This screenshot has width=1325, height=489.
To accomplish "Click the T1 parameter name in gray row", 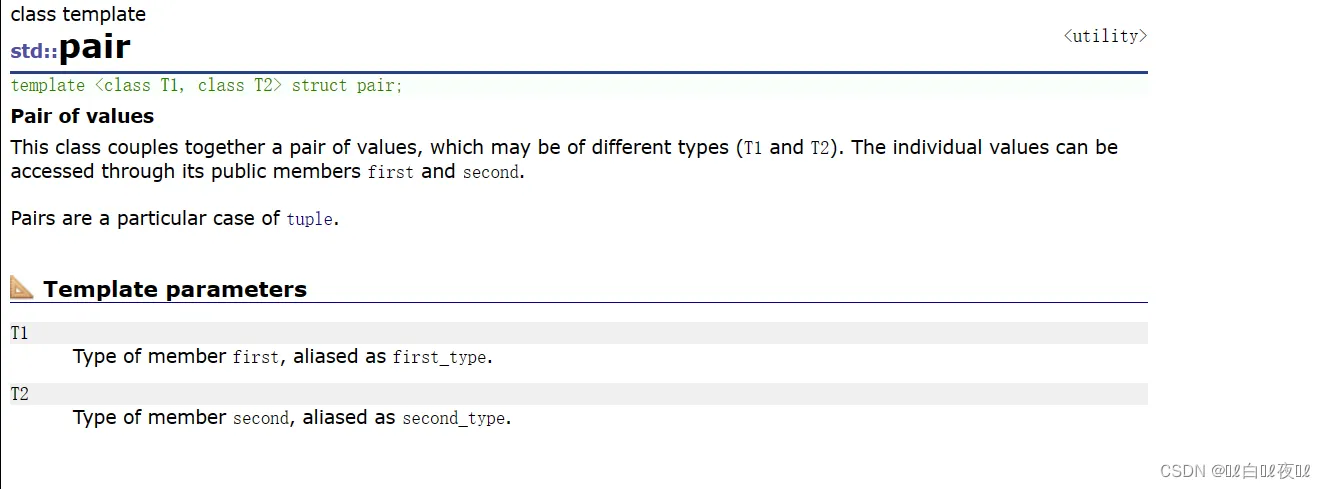I will click(x=20, y=334).
